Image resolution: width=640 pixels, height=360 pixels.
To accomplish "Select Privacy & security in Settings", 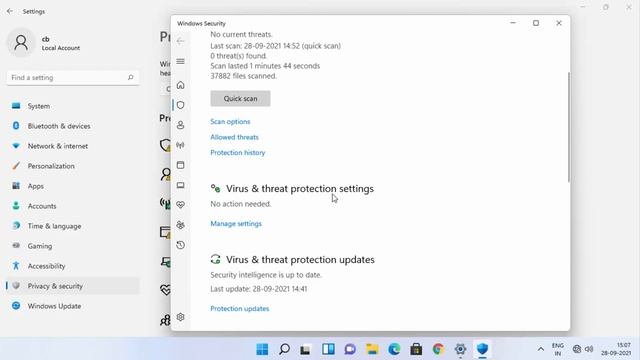I will click(73, 286).
